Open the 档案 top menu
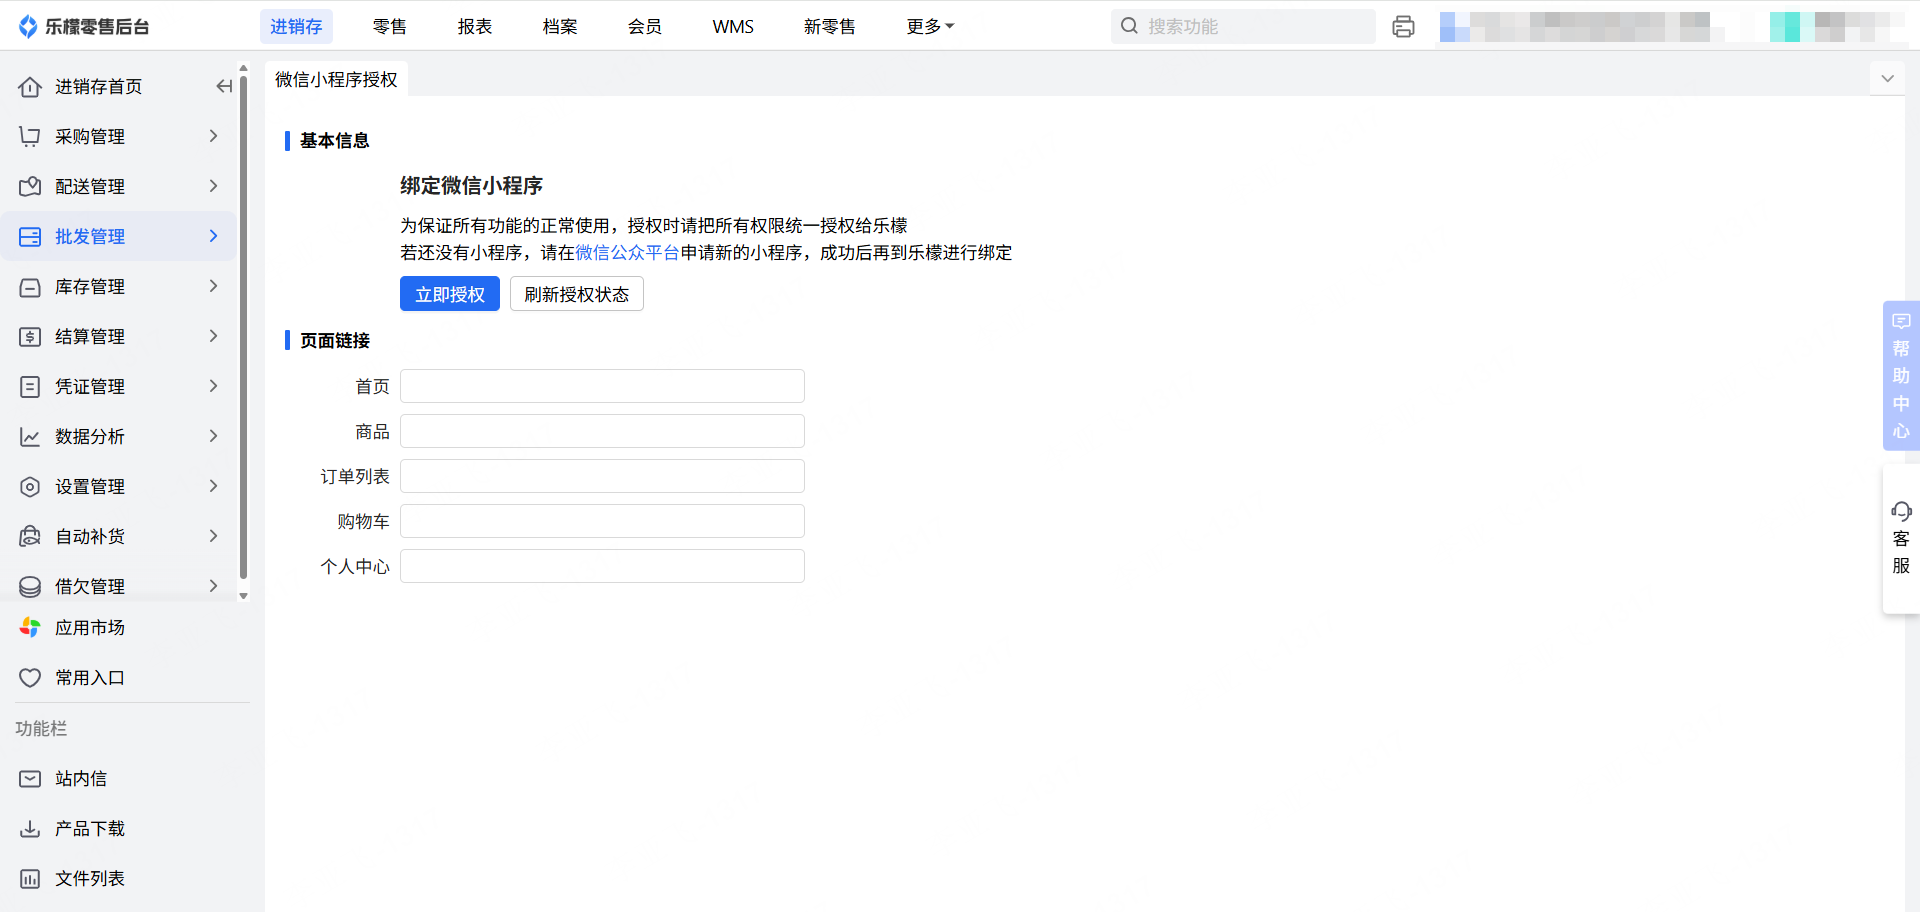 560,27
